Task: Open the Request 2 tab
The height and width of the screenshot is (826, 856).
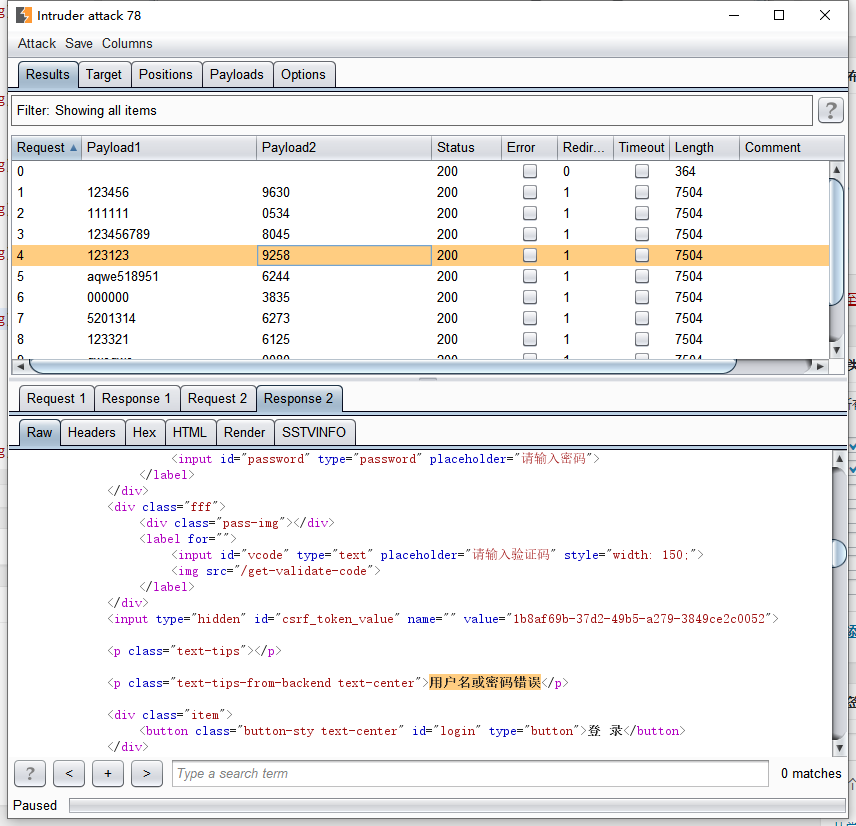Action: click(217, 399)
